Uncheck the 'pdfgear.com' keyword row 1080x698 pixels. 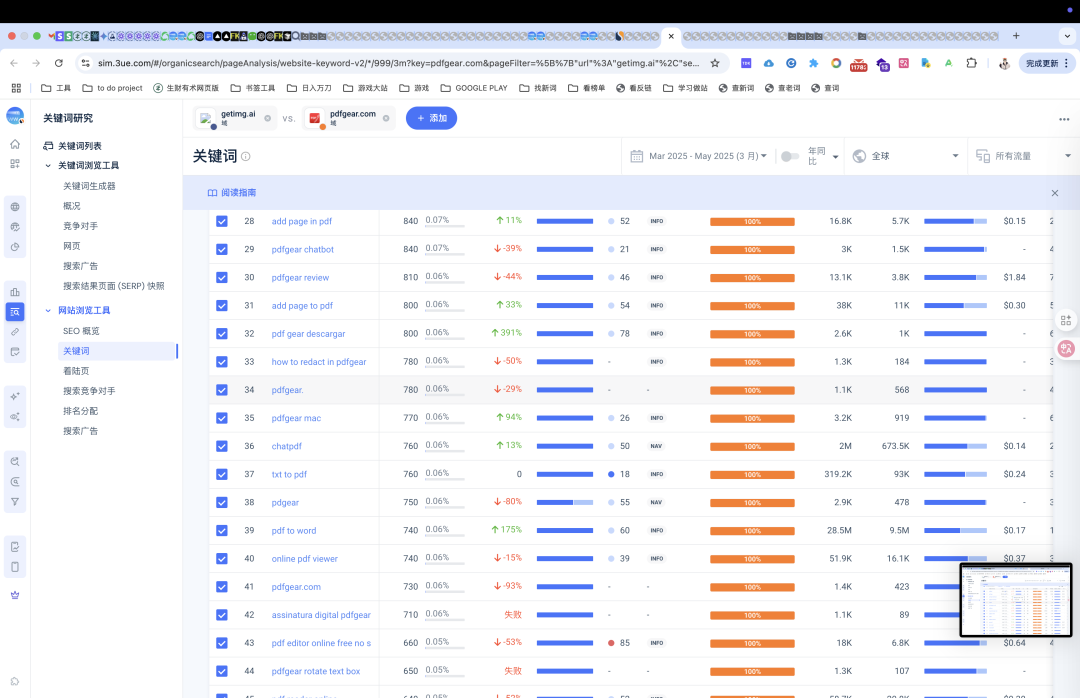click(222, 586)
